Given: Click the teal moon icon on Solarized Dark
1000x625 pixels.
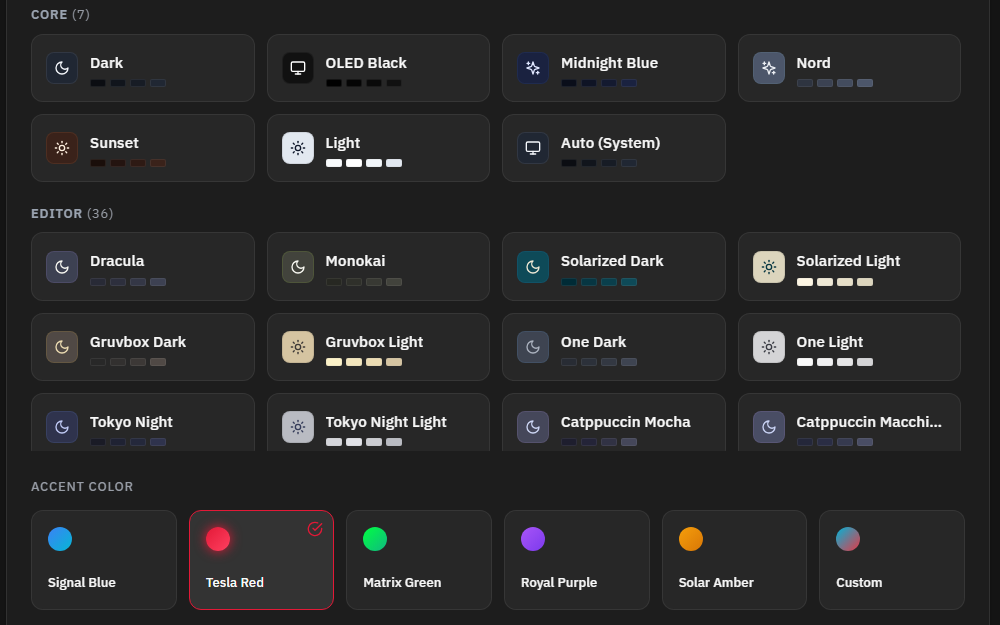Looking at the screenshot, I should tap(533, 267).
